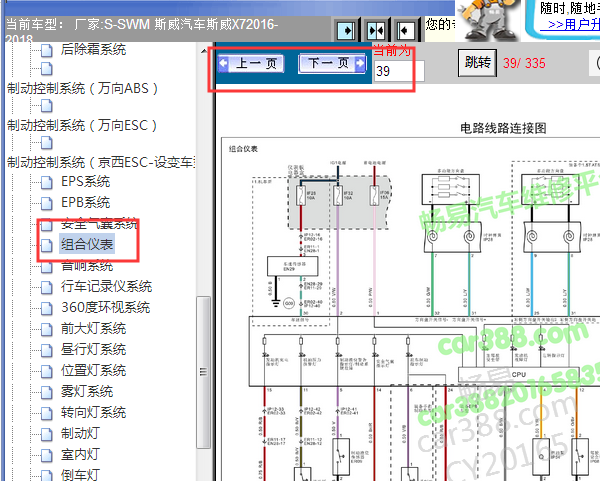600x481 pixels.
Task: Click the page icon beside 位置灯系统
Action: pyautogui.click(x=47, y=372)
